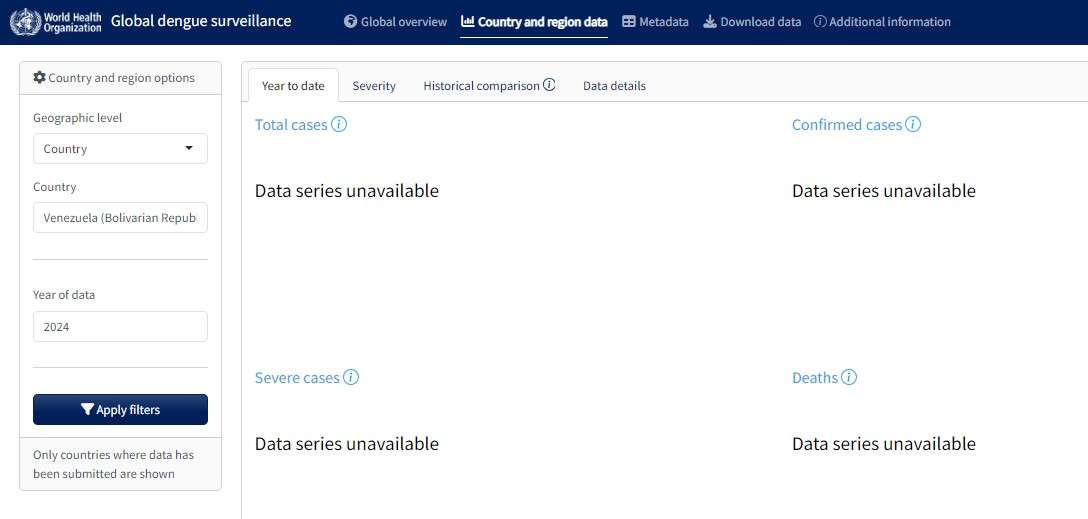This screenshot has width=1088, height=519.
Task: Open the Year of data selector
Action: 120,327
